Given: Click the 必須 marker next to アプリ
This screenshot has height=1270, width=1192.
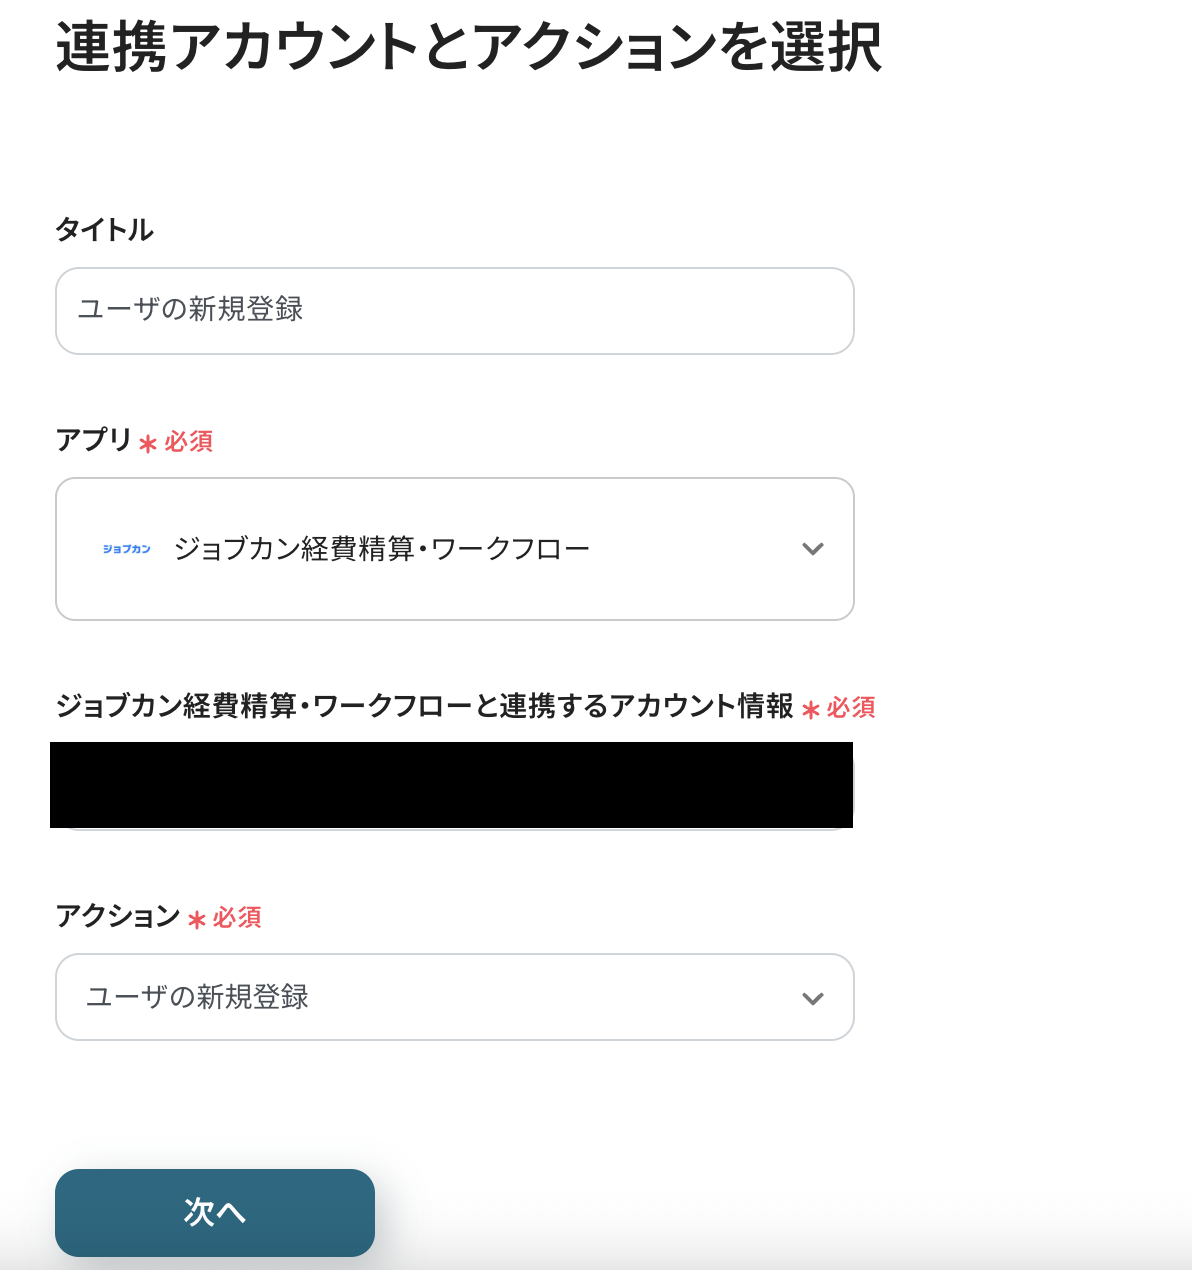Looking at the screenshot, I should [x=189, y=441].
